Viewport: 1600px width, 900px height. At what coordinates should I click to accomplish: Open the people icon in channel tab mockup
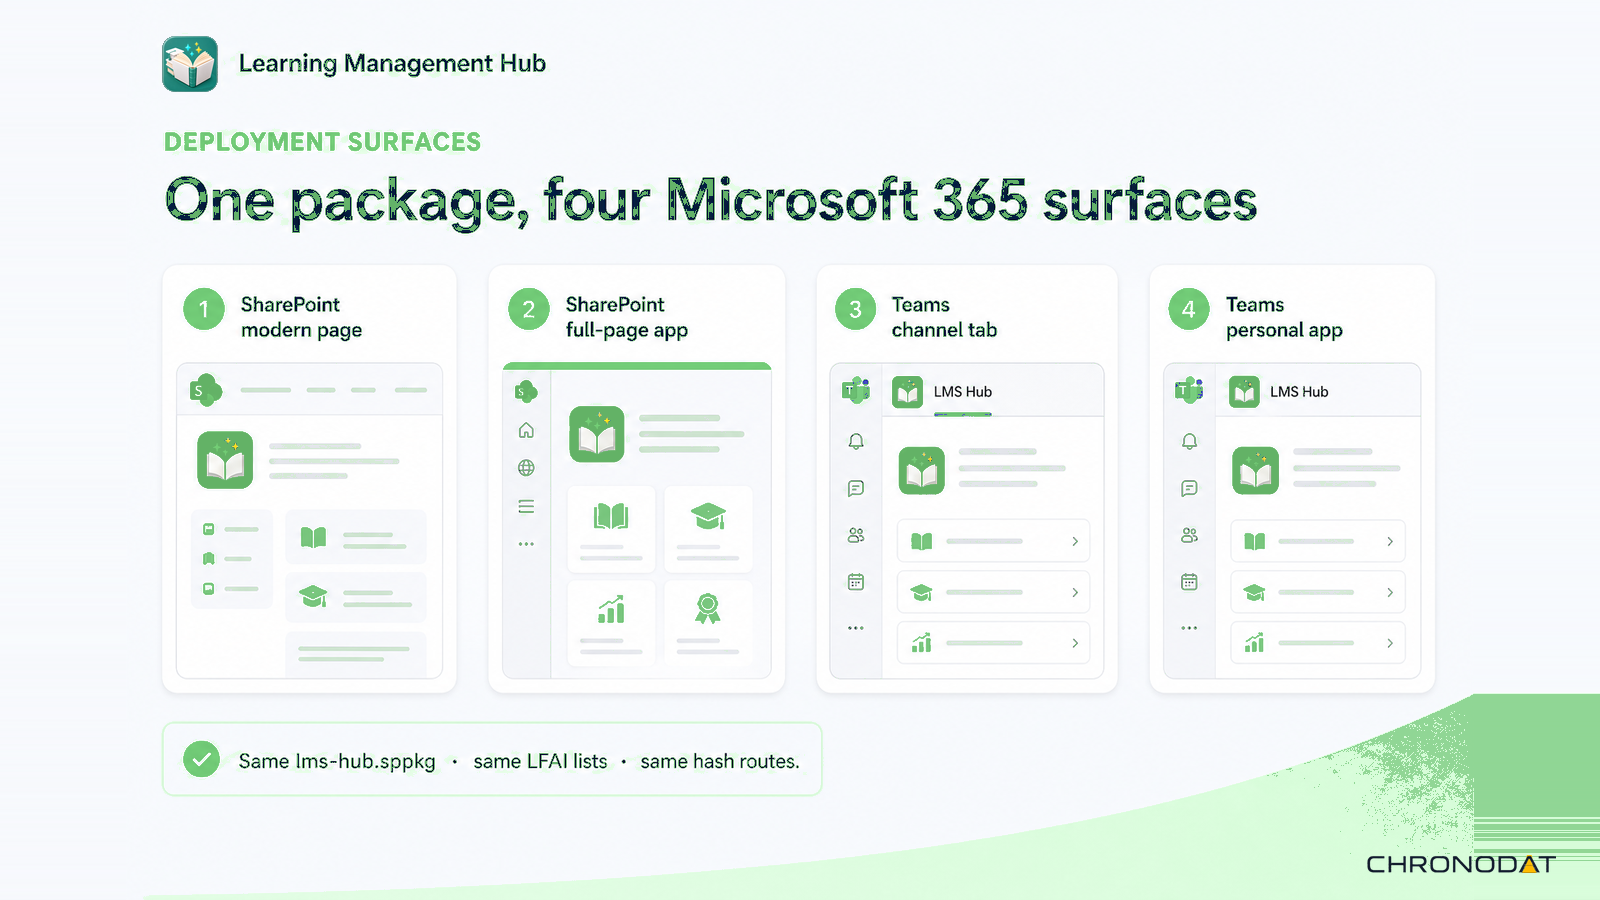click(x=856, y=535)
